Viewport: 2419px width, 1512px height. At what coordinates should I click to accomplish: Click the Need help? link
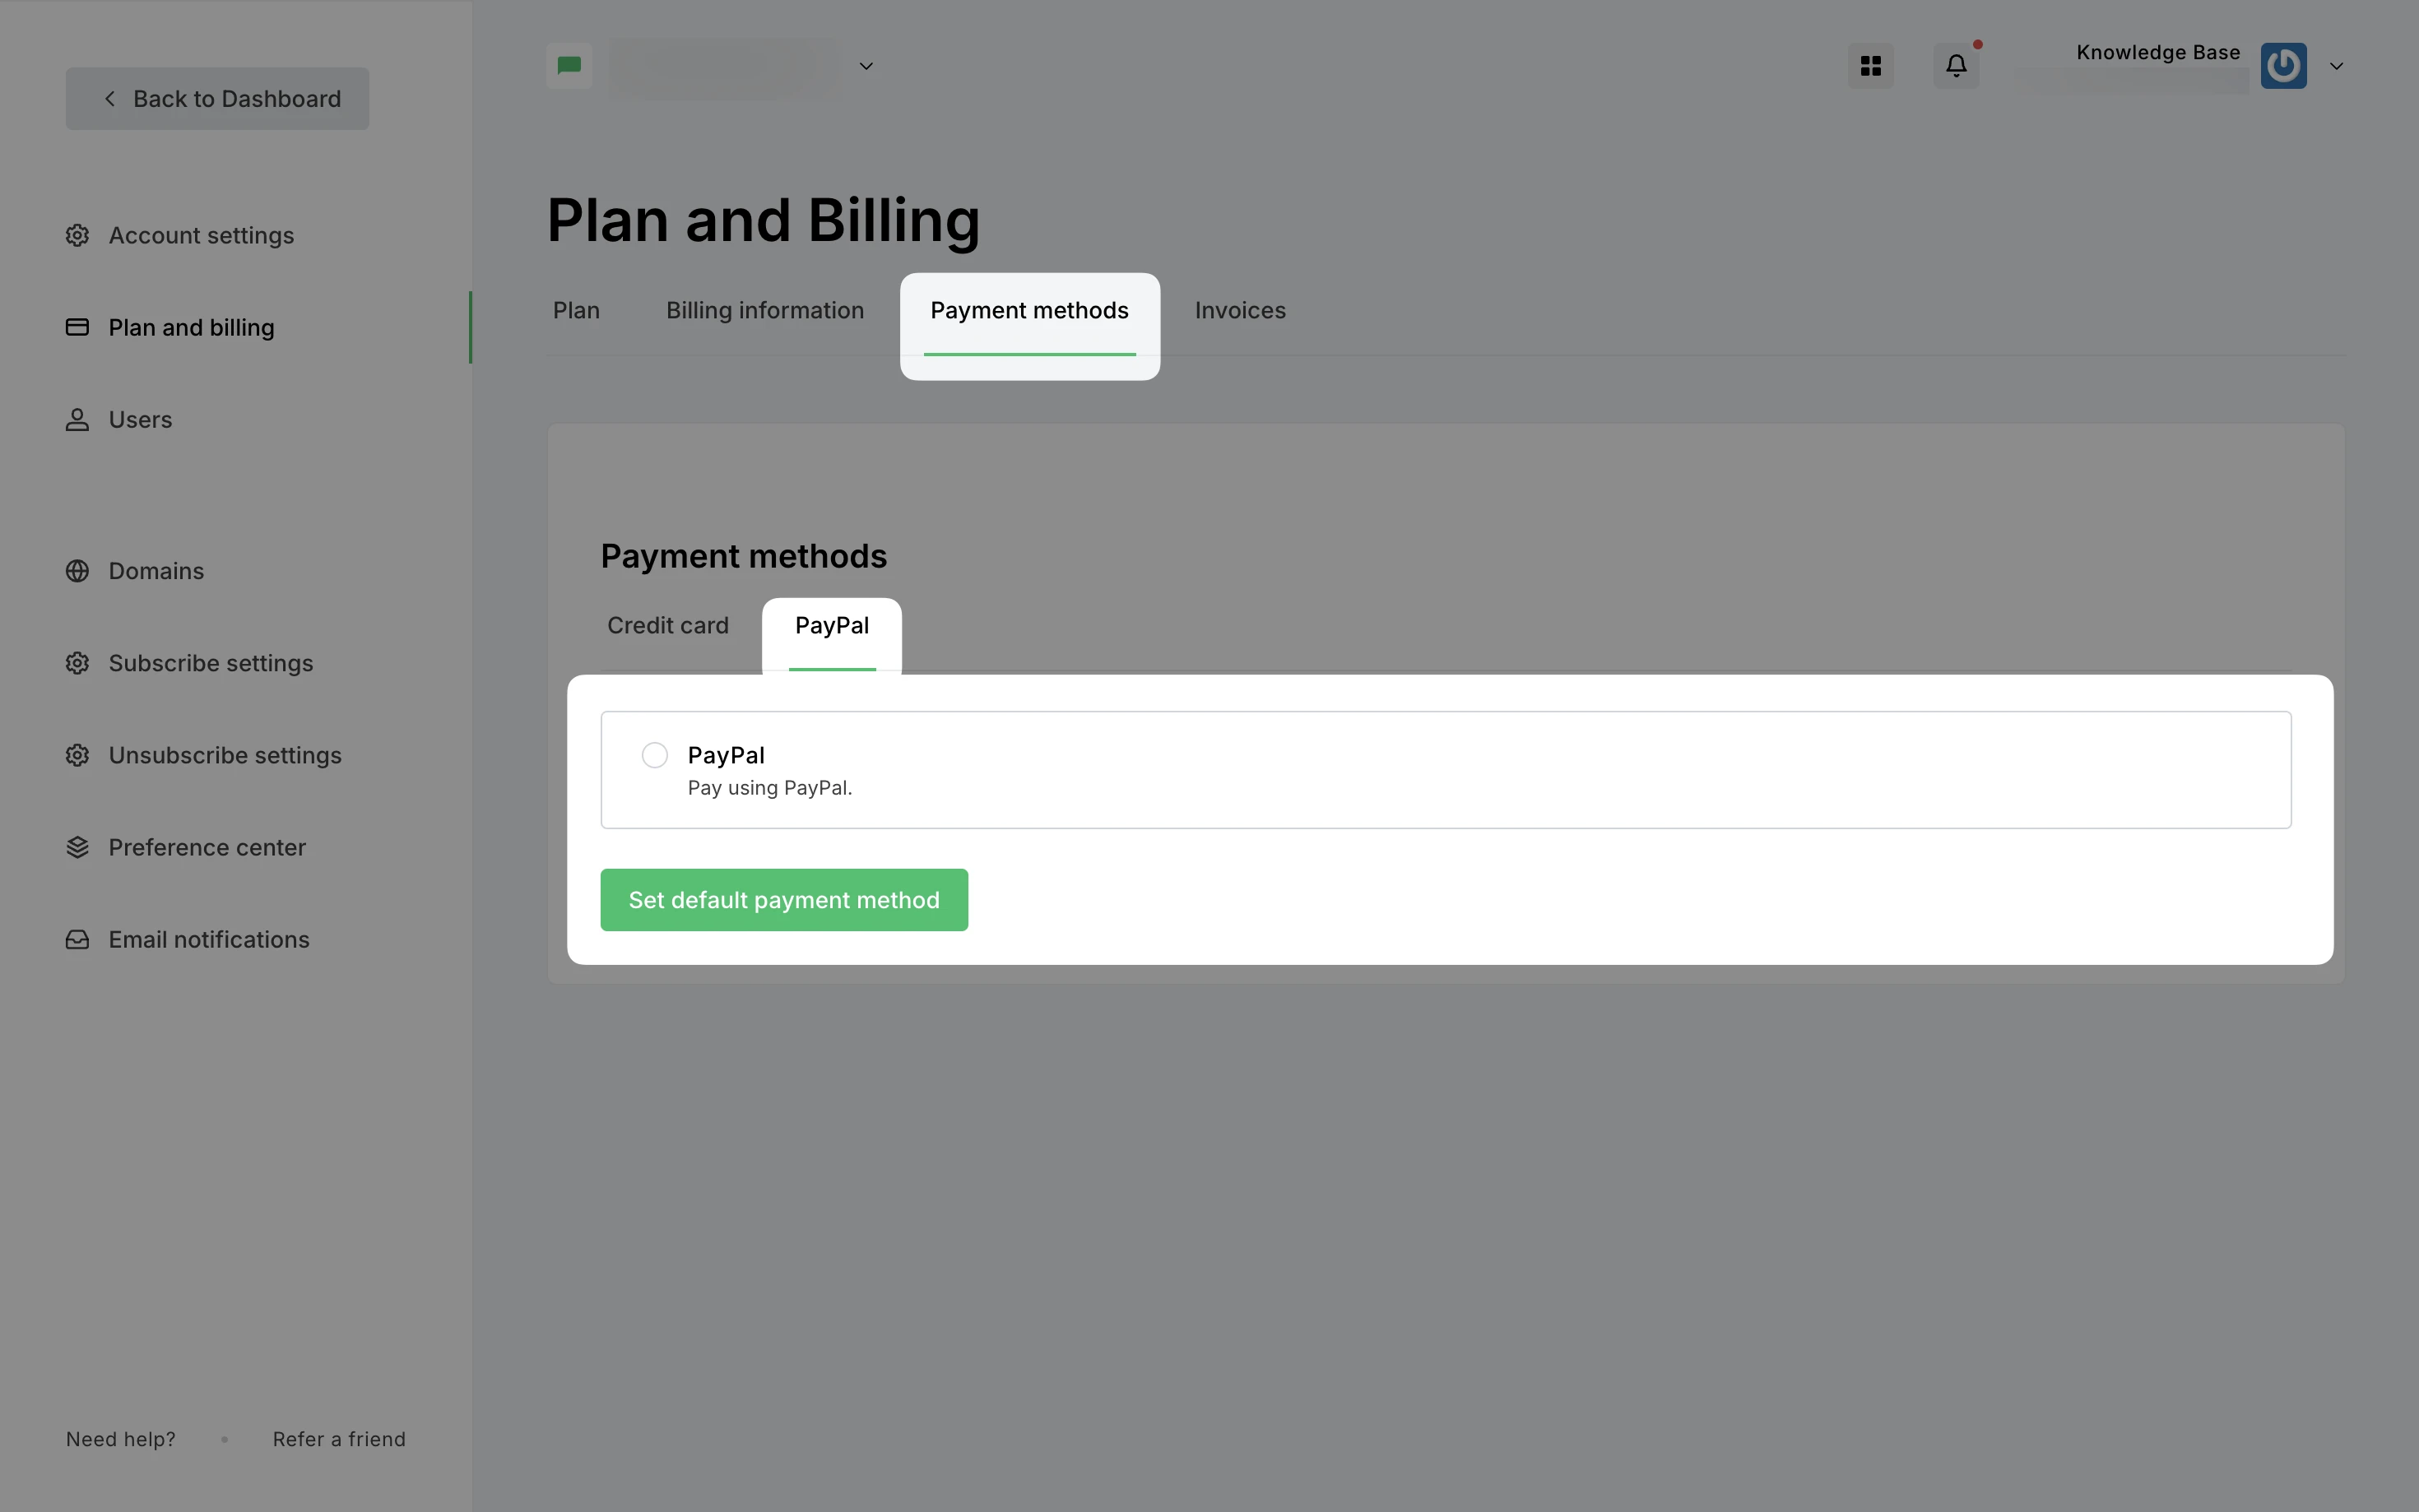tap(121, 1439)
